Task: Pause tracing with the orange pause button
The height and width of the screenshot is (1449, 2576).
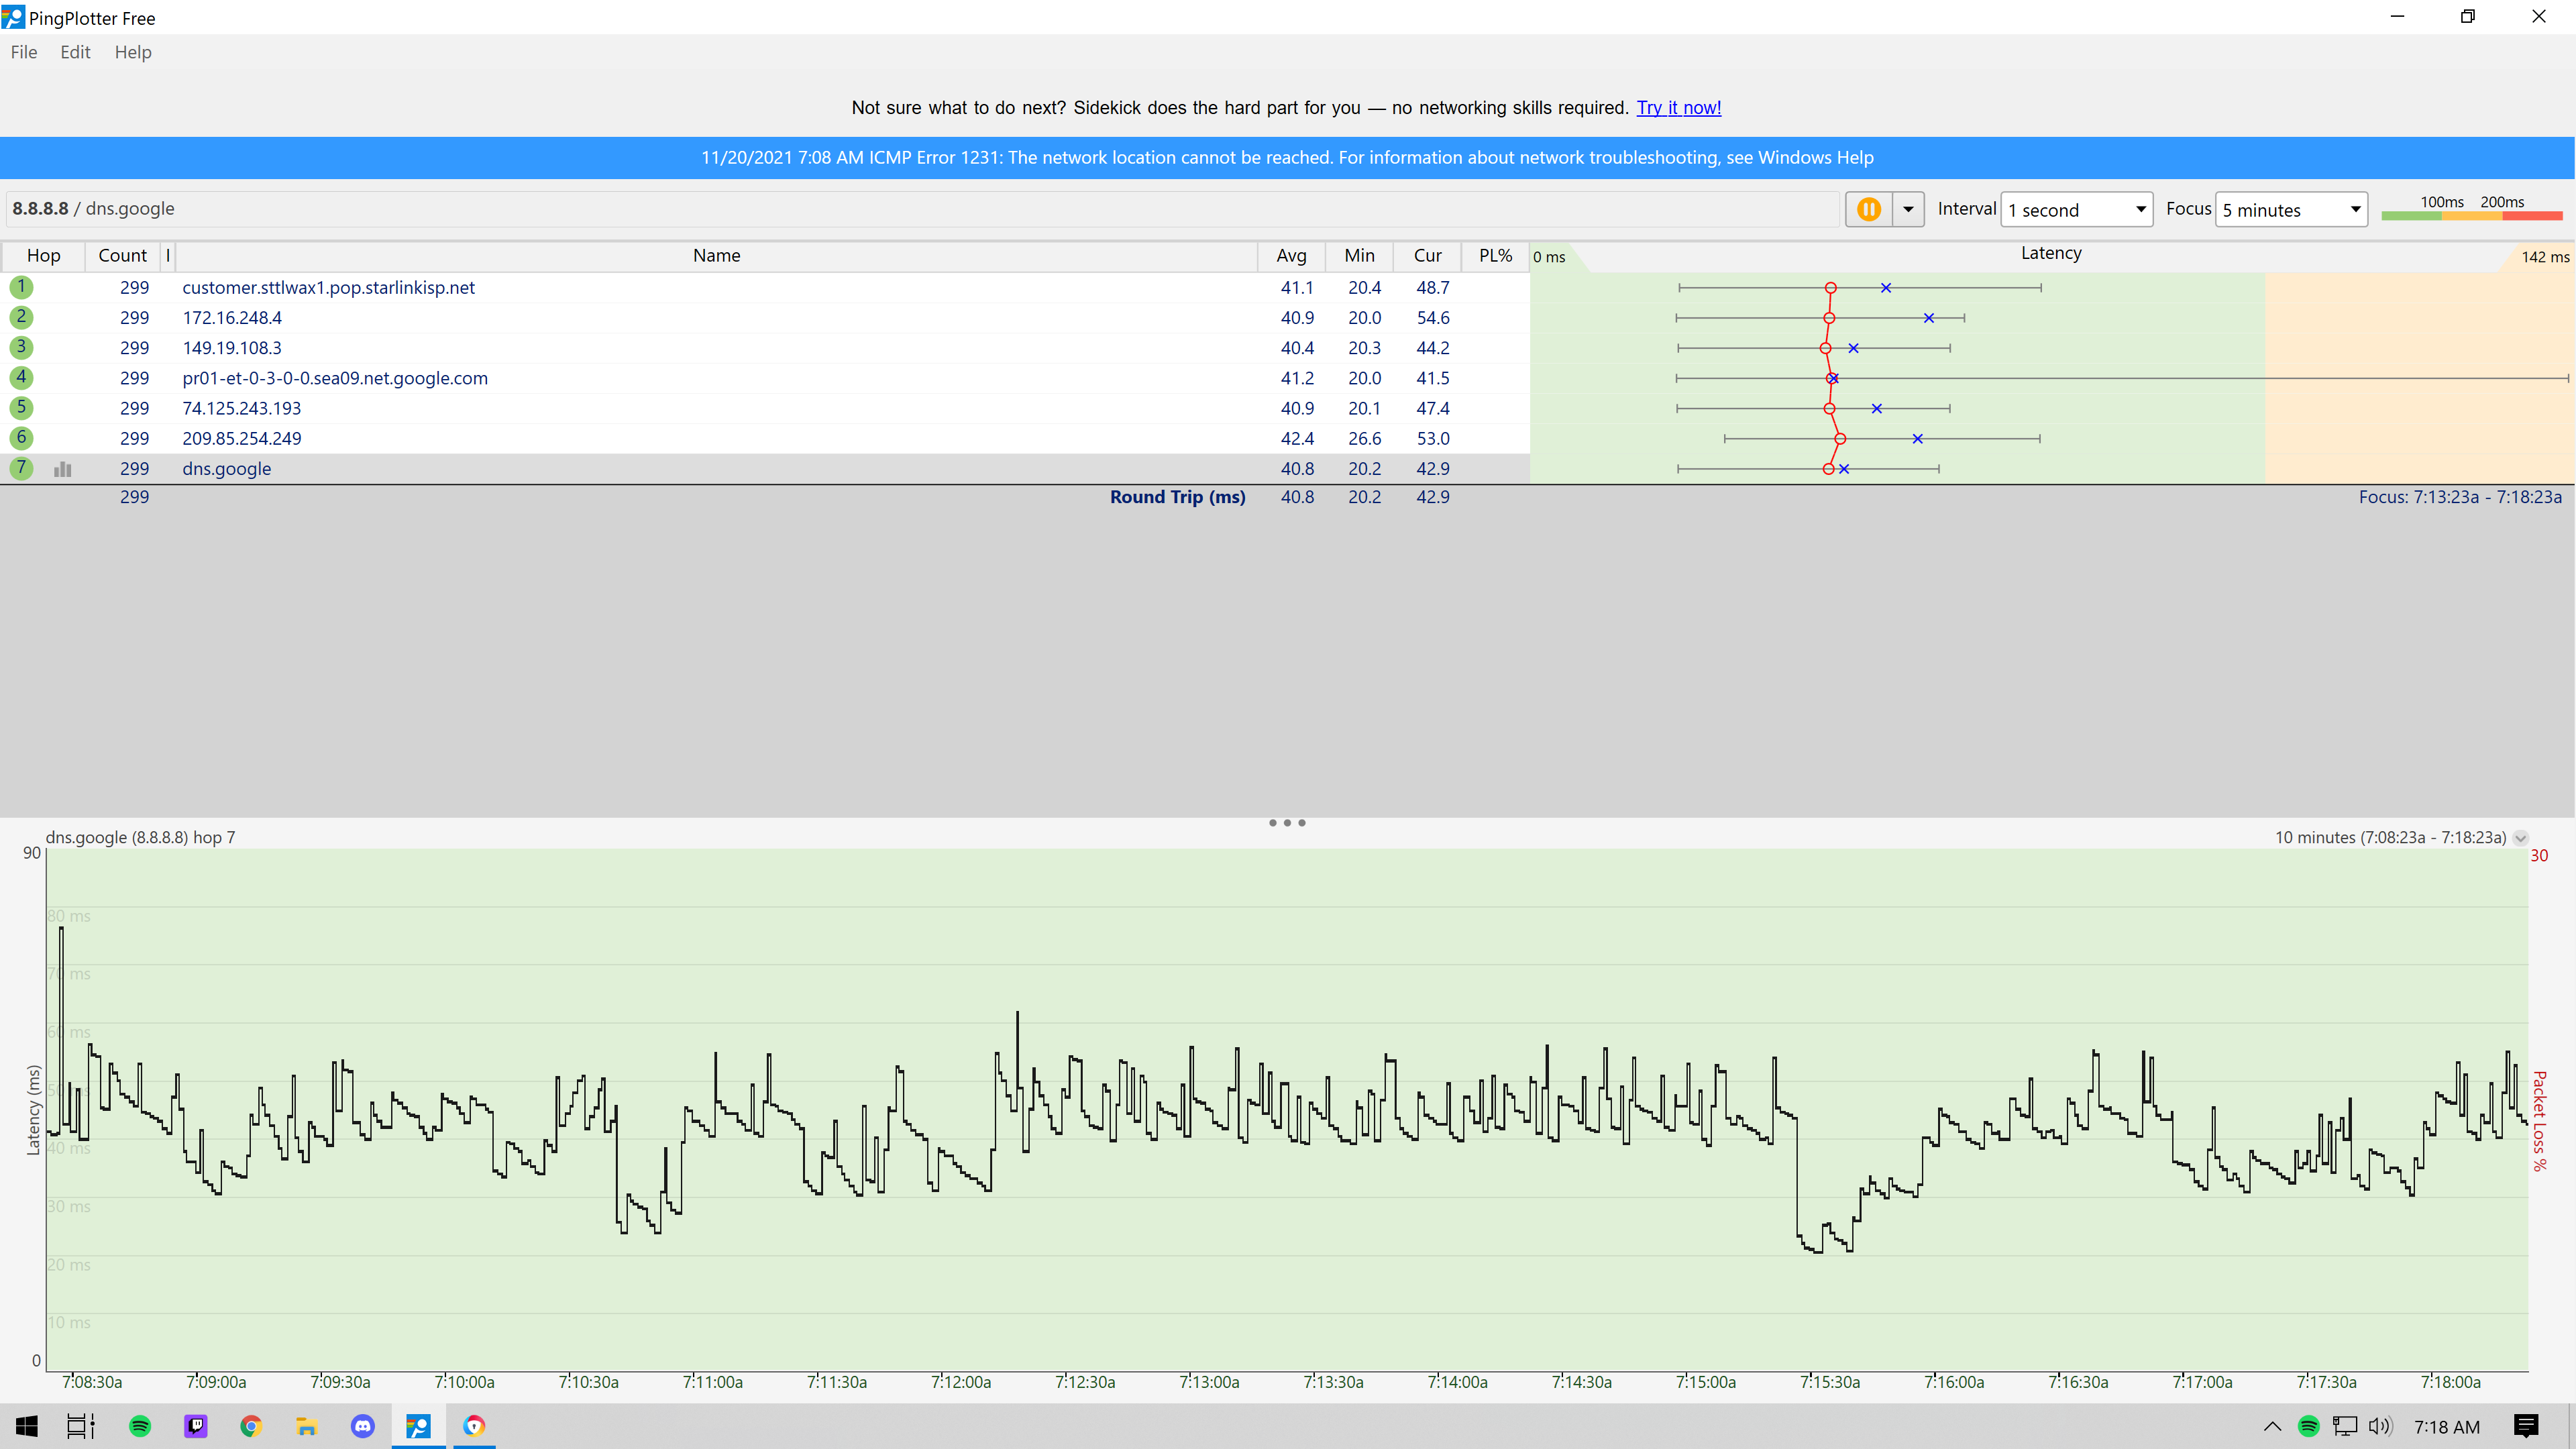Action: coord(1868,209)
